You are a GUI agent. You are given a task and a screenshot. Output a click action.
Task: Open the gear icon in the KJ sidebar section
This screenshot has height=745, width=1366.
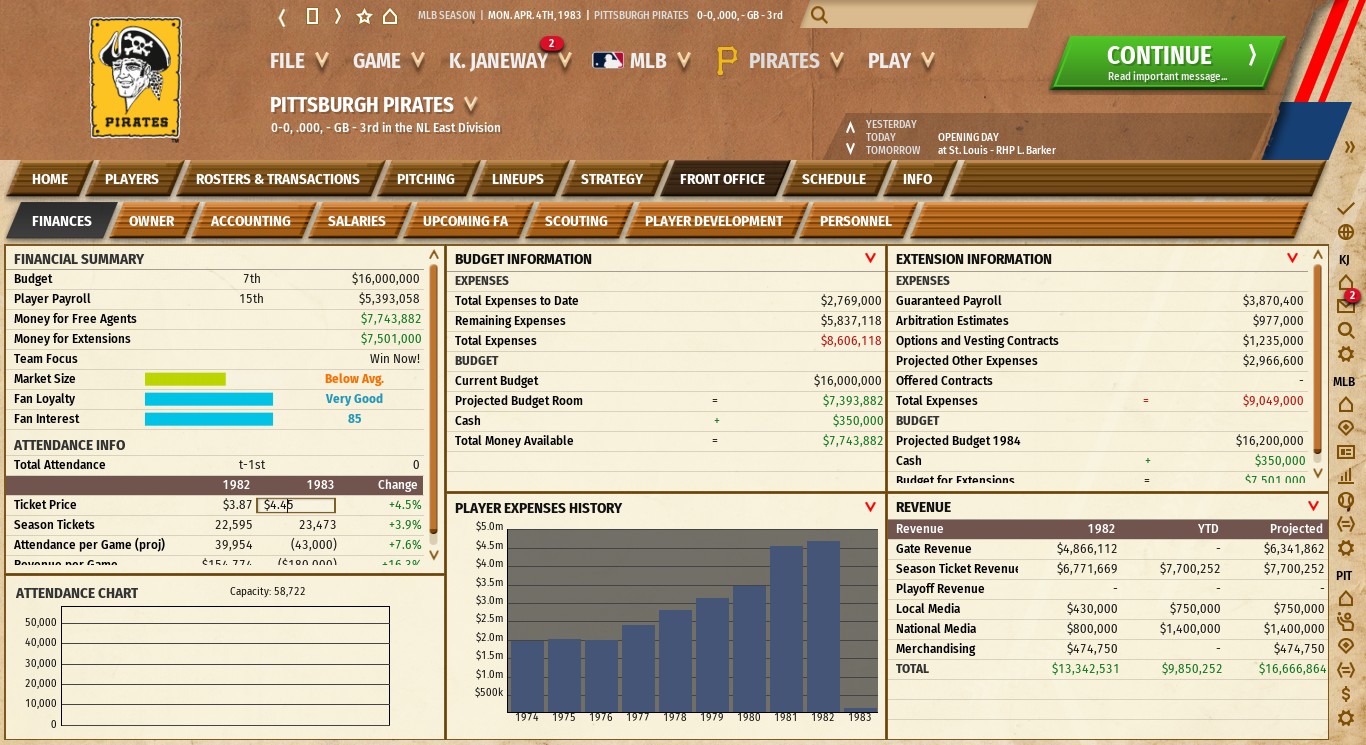(x=1345, y=354)
